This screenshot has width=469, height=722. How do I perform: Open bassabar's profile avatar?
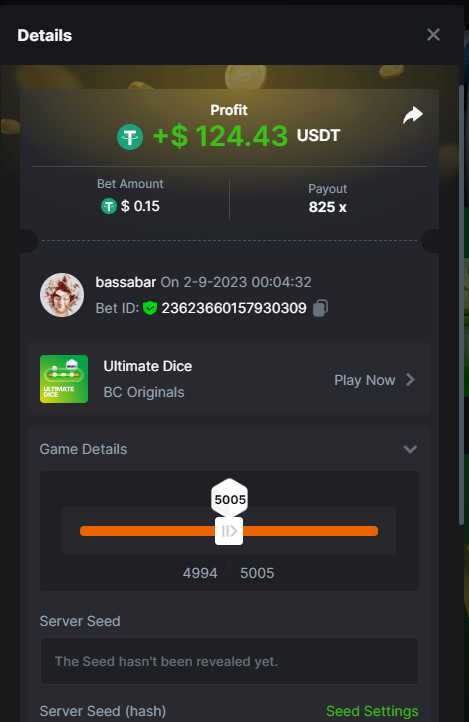pos(62,295)
